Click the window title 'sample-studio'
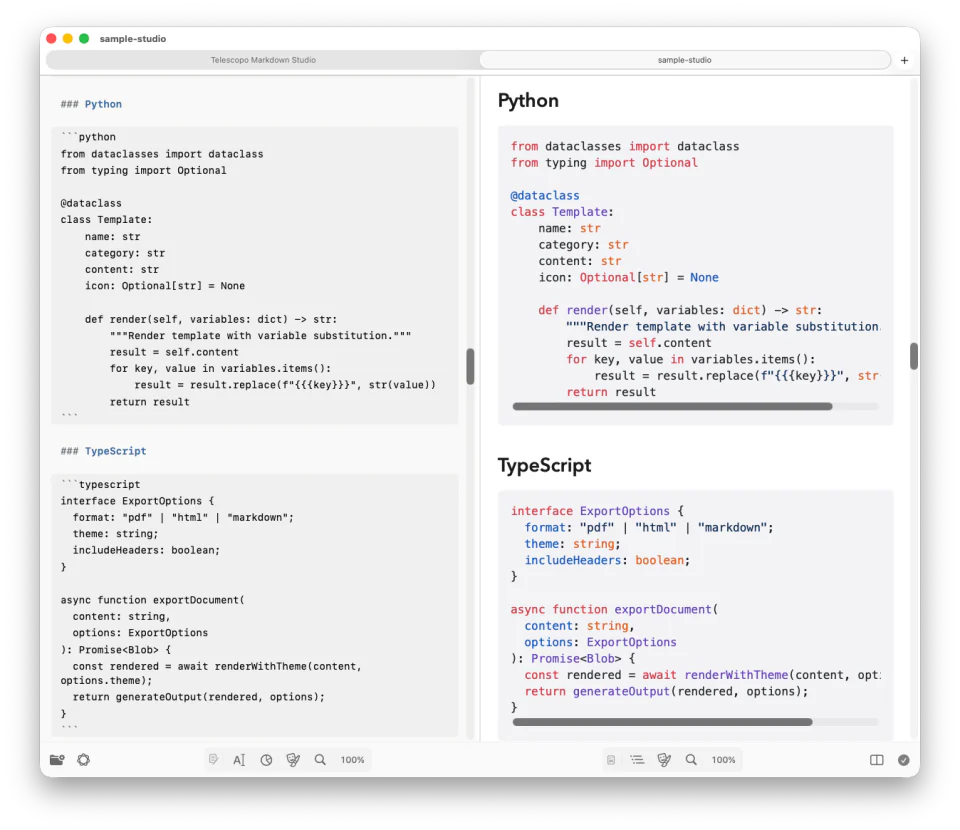This screenshot has width=960, height=830. click(x=133, y=39)
